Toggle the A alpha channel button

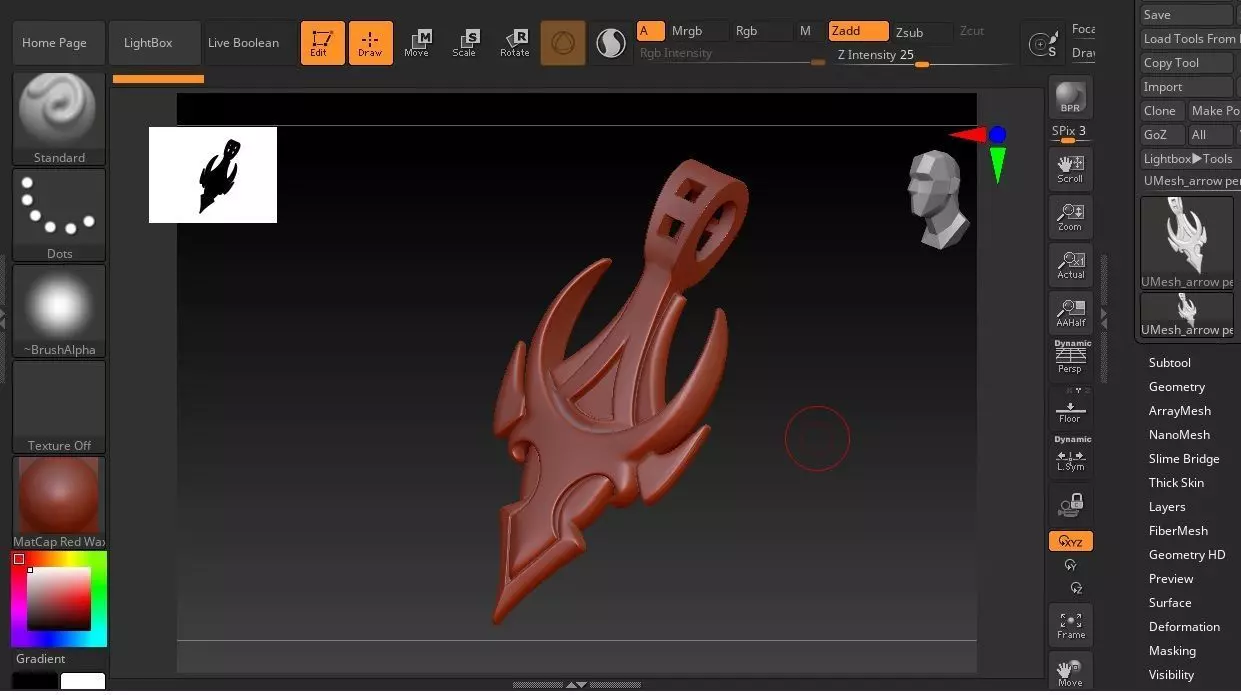pyautogui.click(x=650, y=31)
